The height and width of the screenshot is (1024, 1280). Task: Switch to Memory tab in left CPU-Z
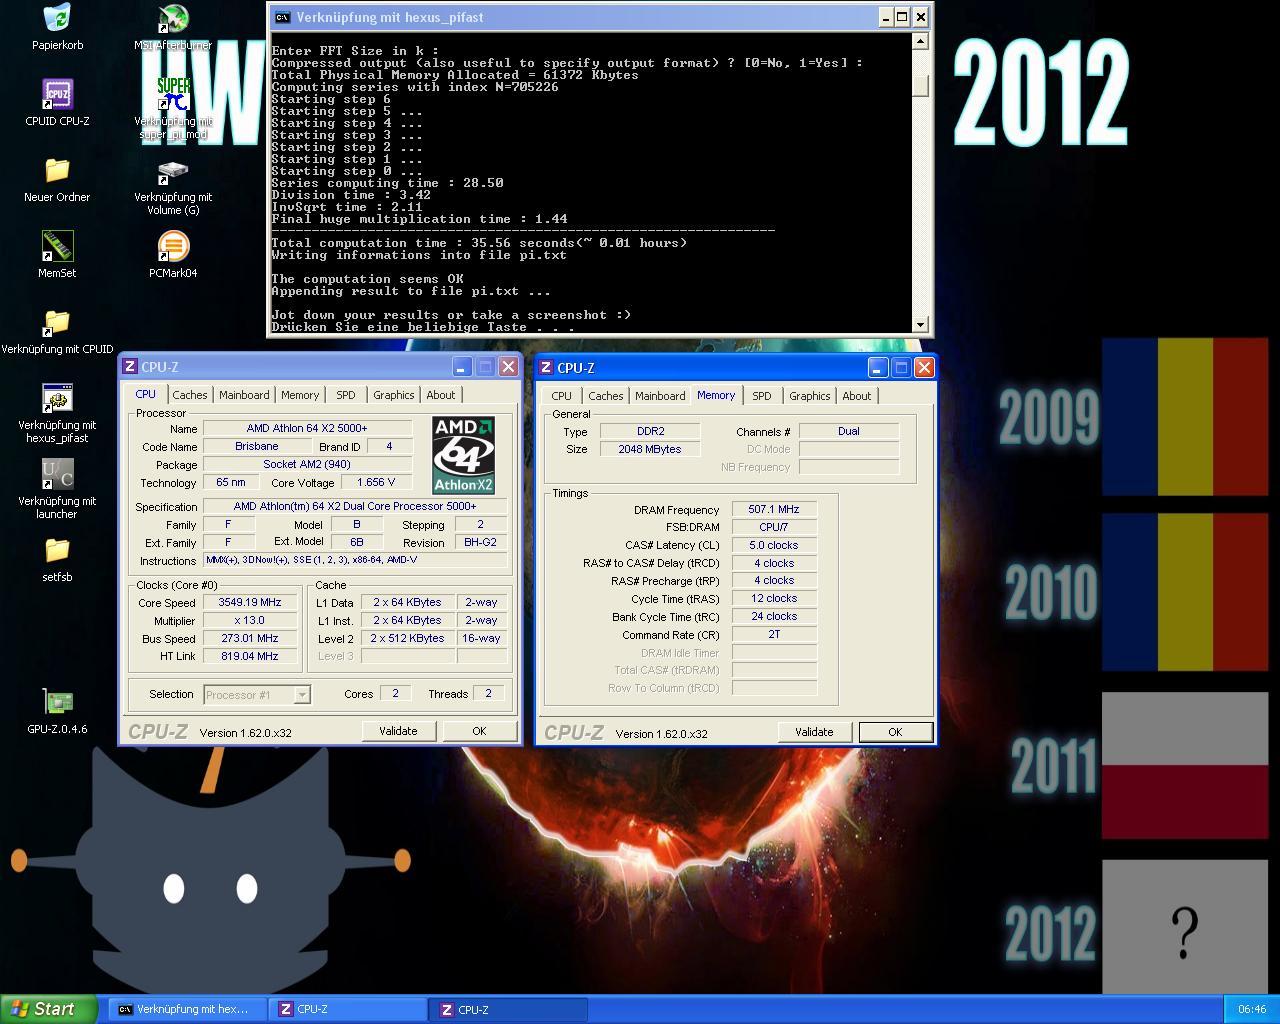click(x=300, y=395)
